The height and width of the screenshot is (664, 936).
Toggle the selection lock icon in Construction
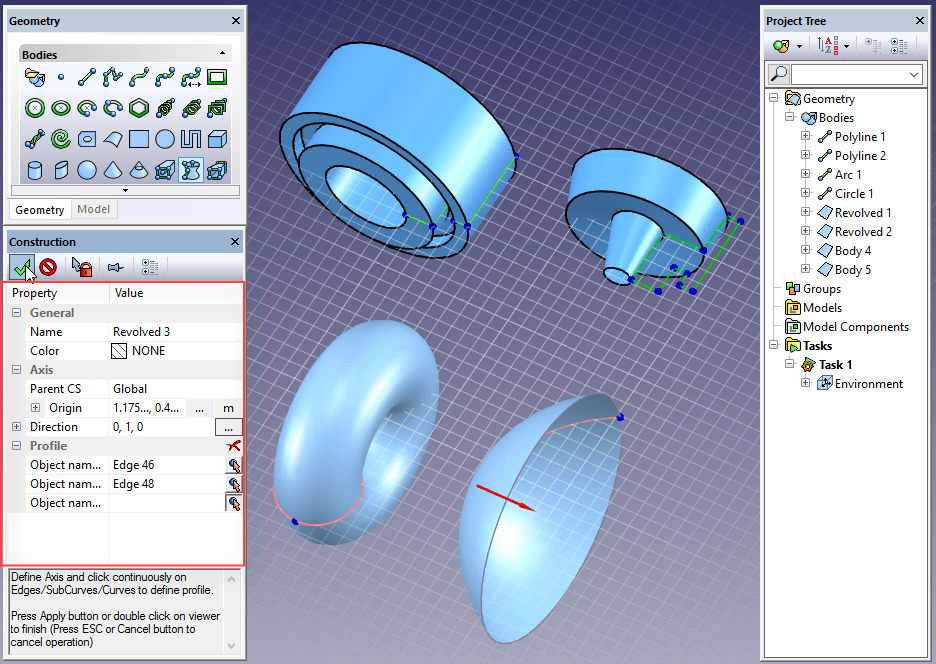81,267
